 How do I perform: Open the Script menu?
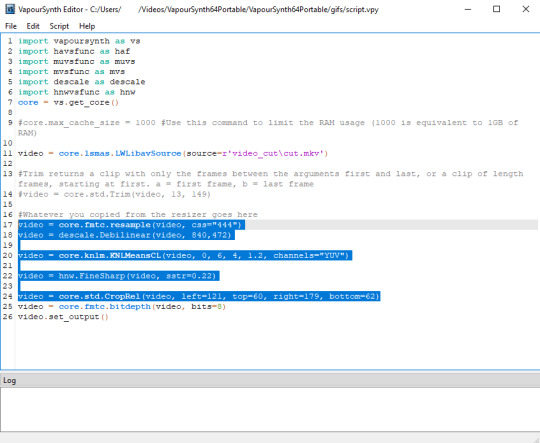pyautogui.click(x=59, y=26)
